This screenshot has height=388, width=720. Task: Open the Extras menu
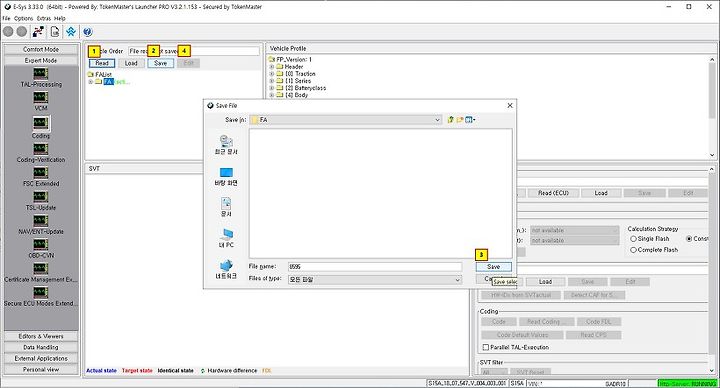pos(44,18)
